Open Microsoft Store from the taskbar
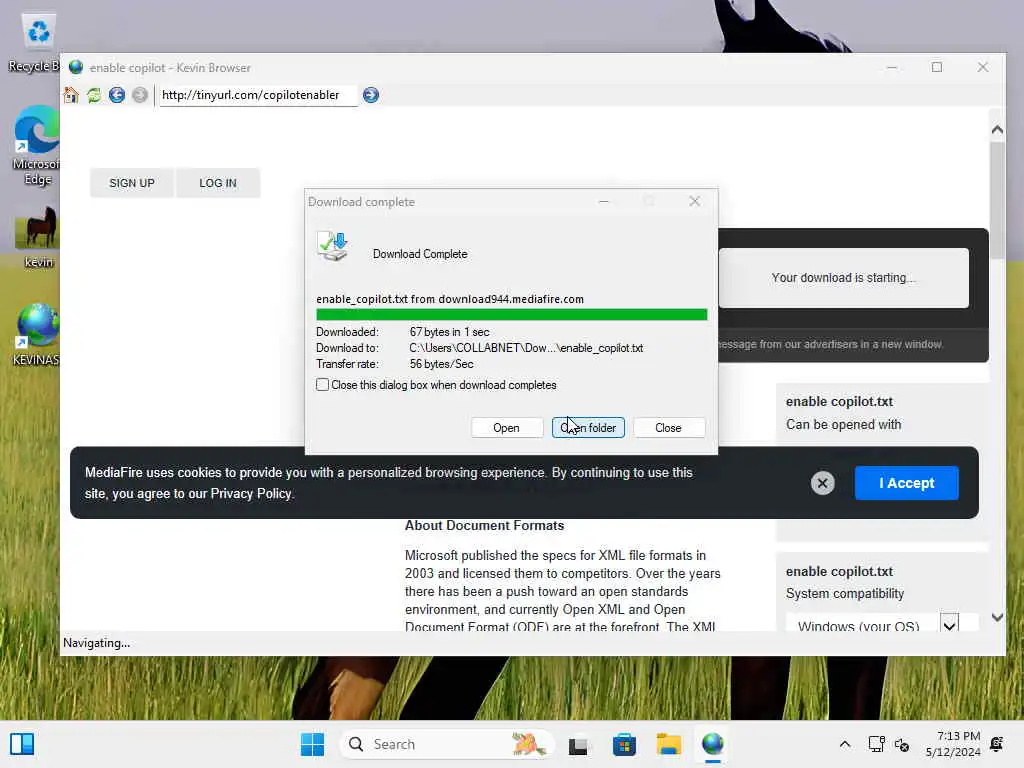The image size is (1024, 768). (624, 744)
